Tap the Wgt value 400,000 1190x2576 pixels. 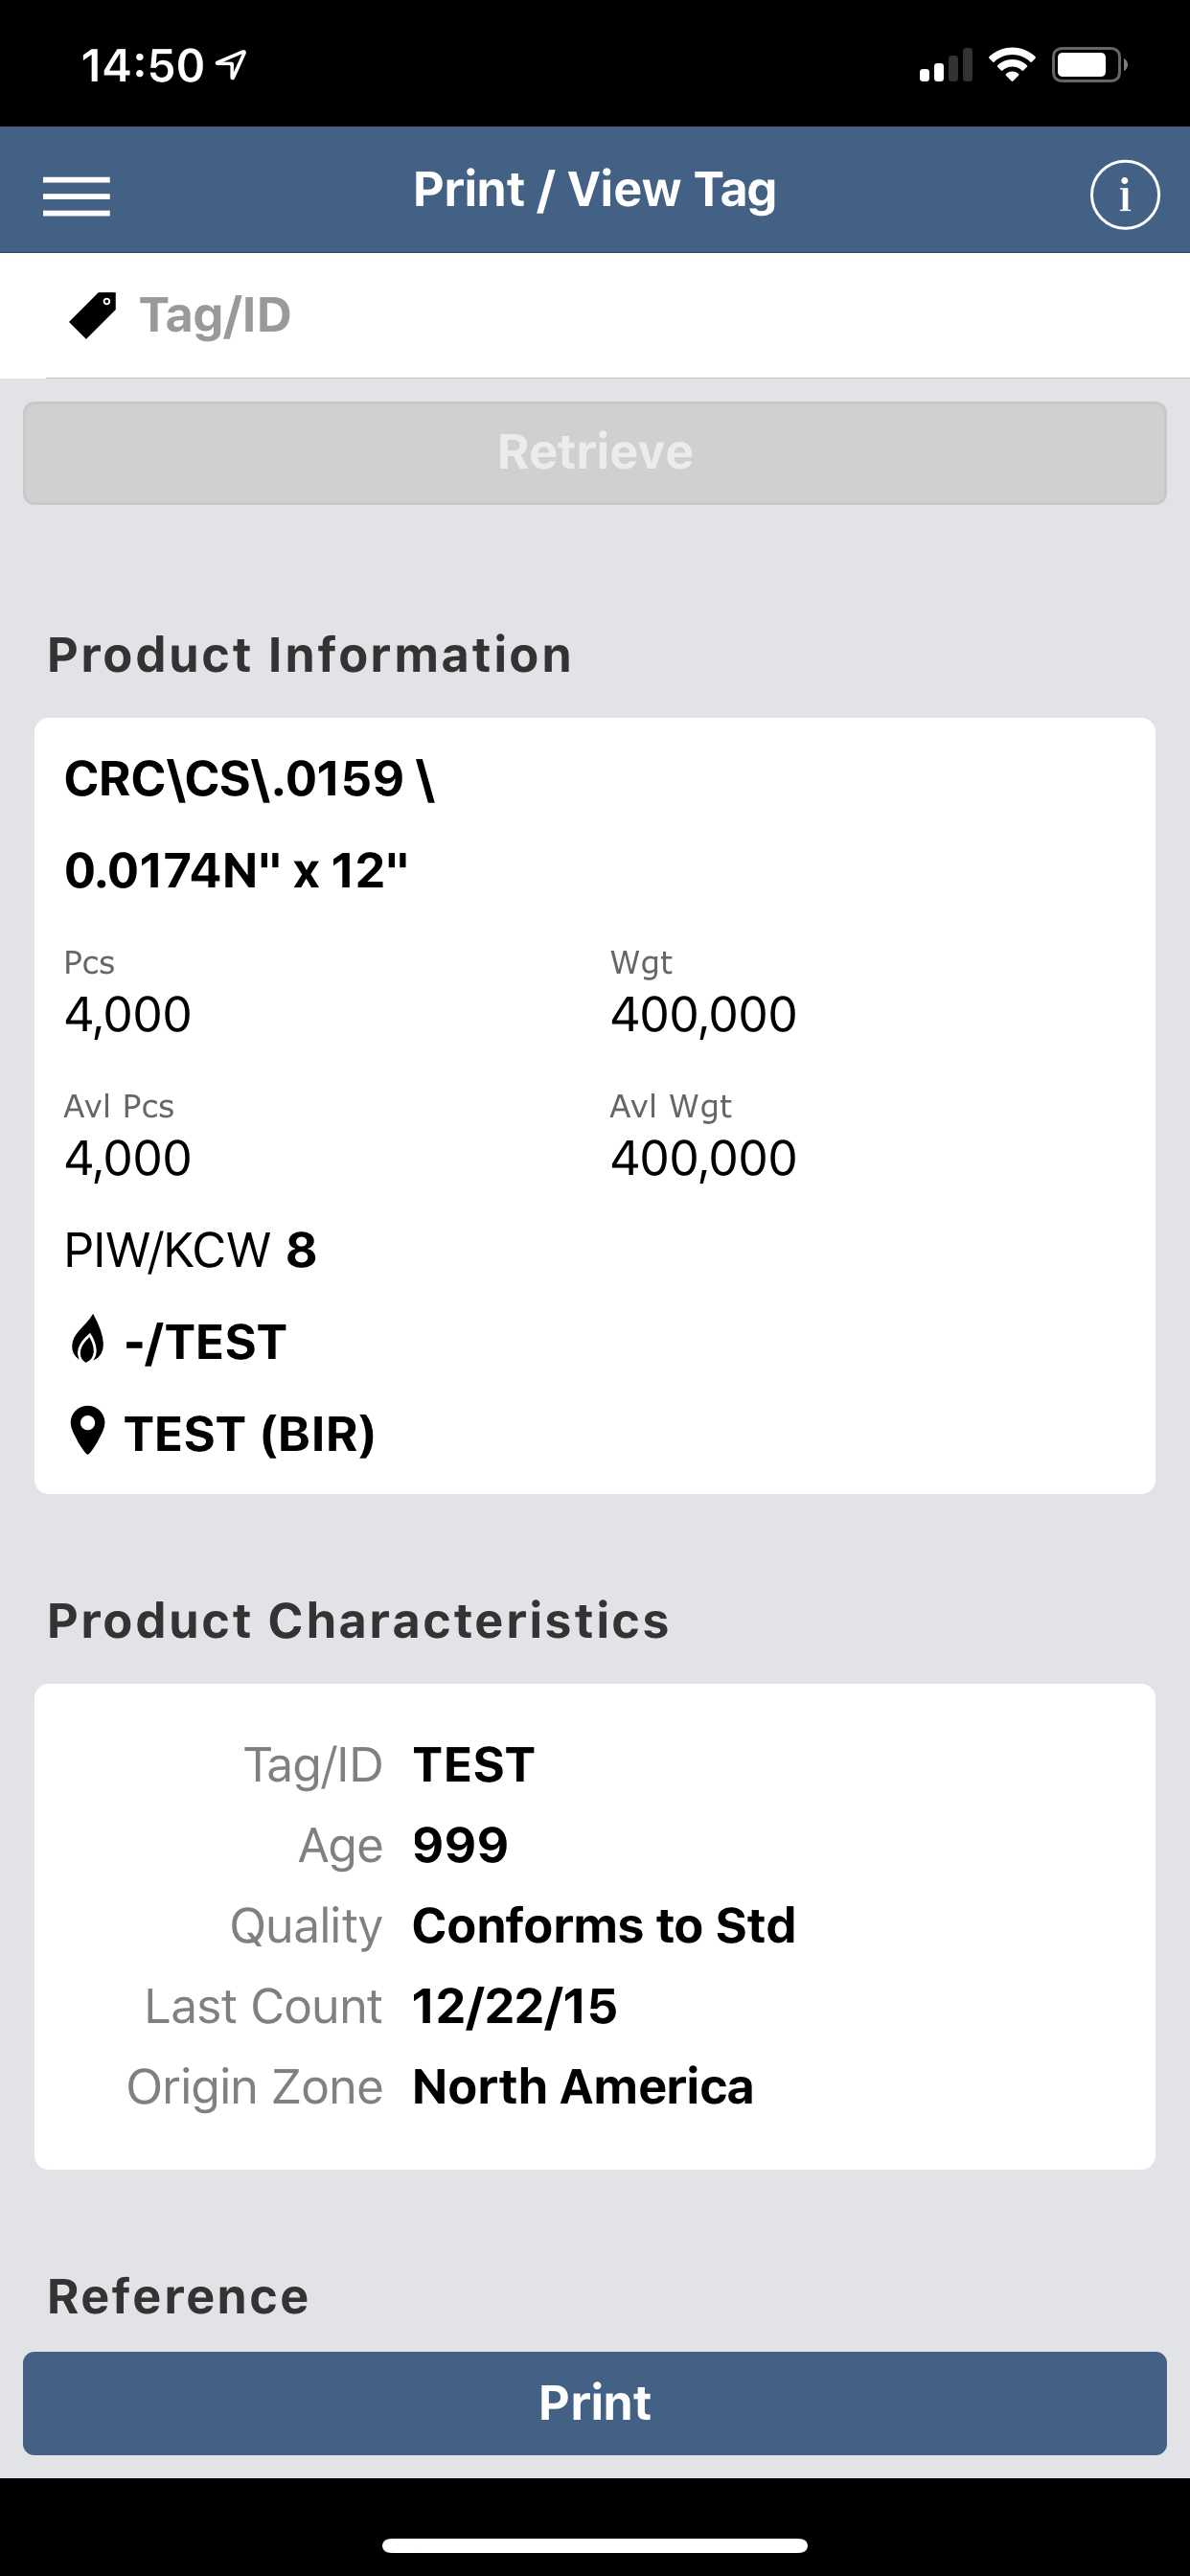pyautogui.click(x=704, y=1015)
